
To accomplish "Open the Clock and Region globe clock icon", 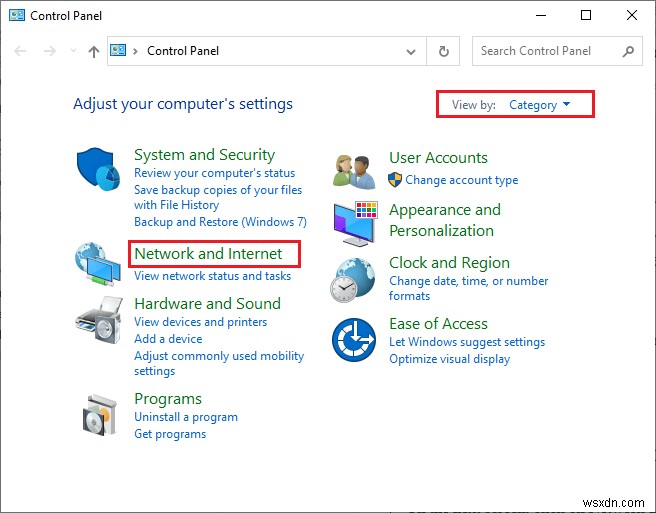I will [x=353, y=280].
